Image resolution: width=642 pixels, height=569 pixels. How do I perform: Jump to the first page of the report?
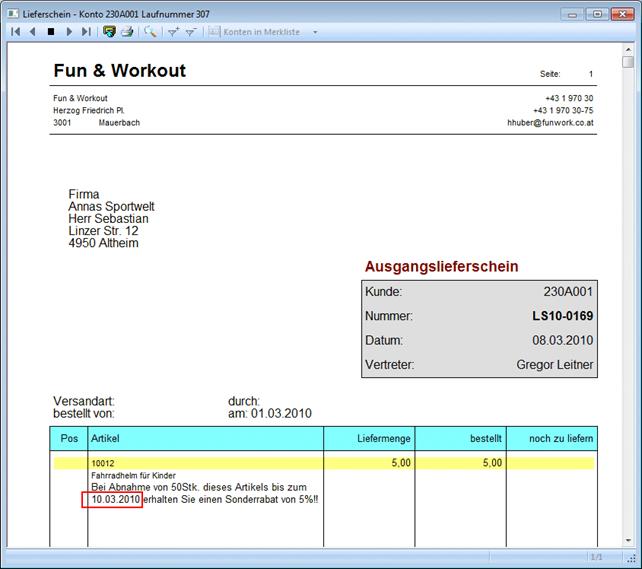pyautogui.click(x=15, y=32)
